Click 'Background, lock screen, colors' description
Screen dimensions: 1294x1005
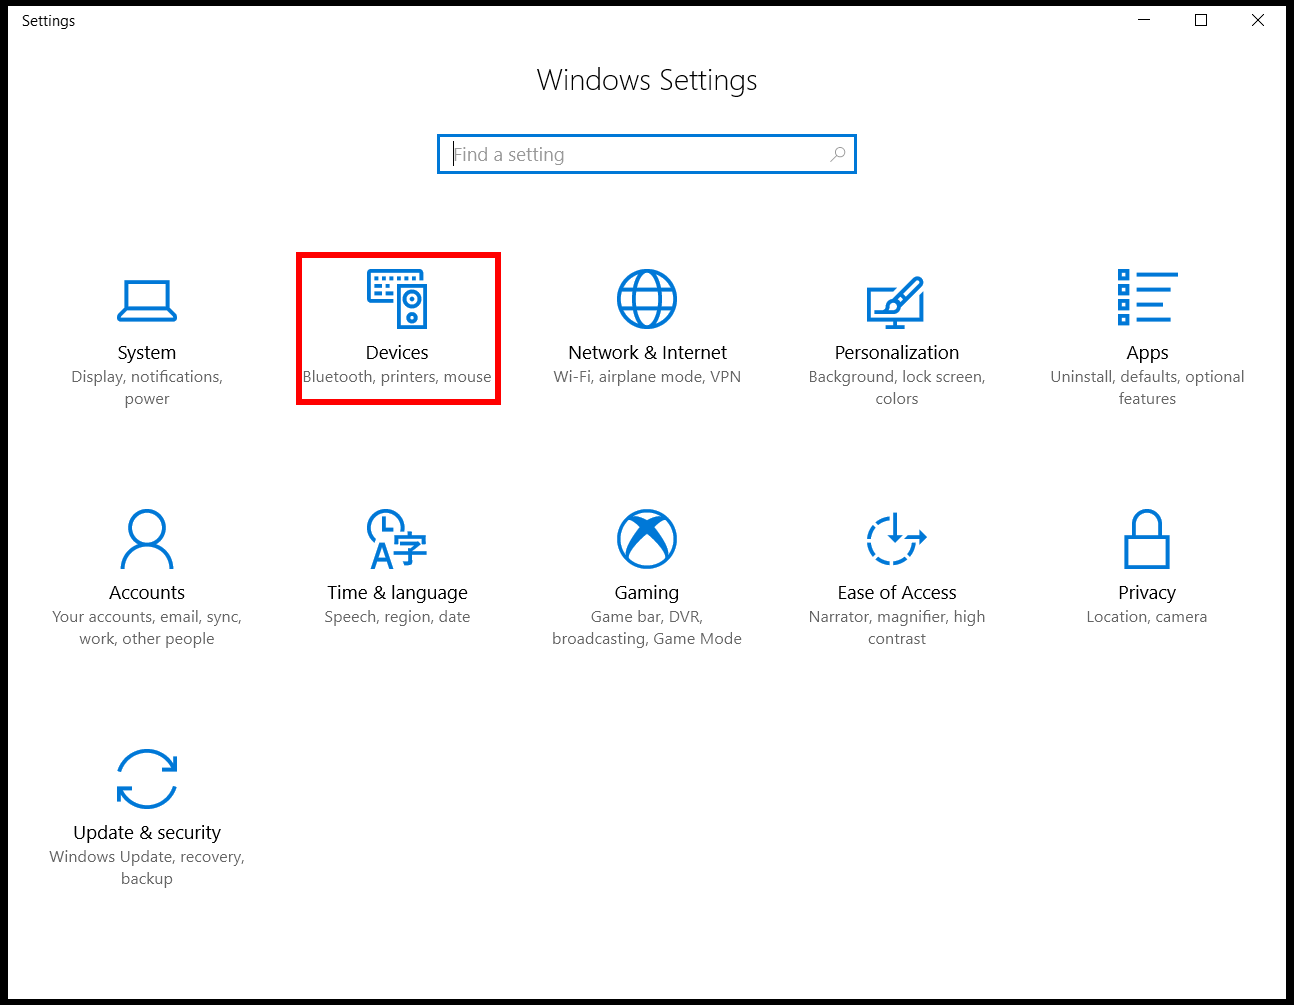[897, 388]
